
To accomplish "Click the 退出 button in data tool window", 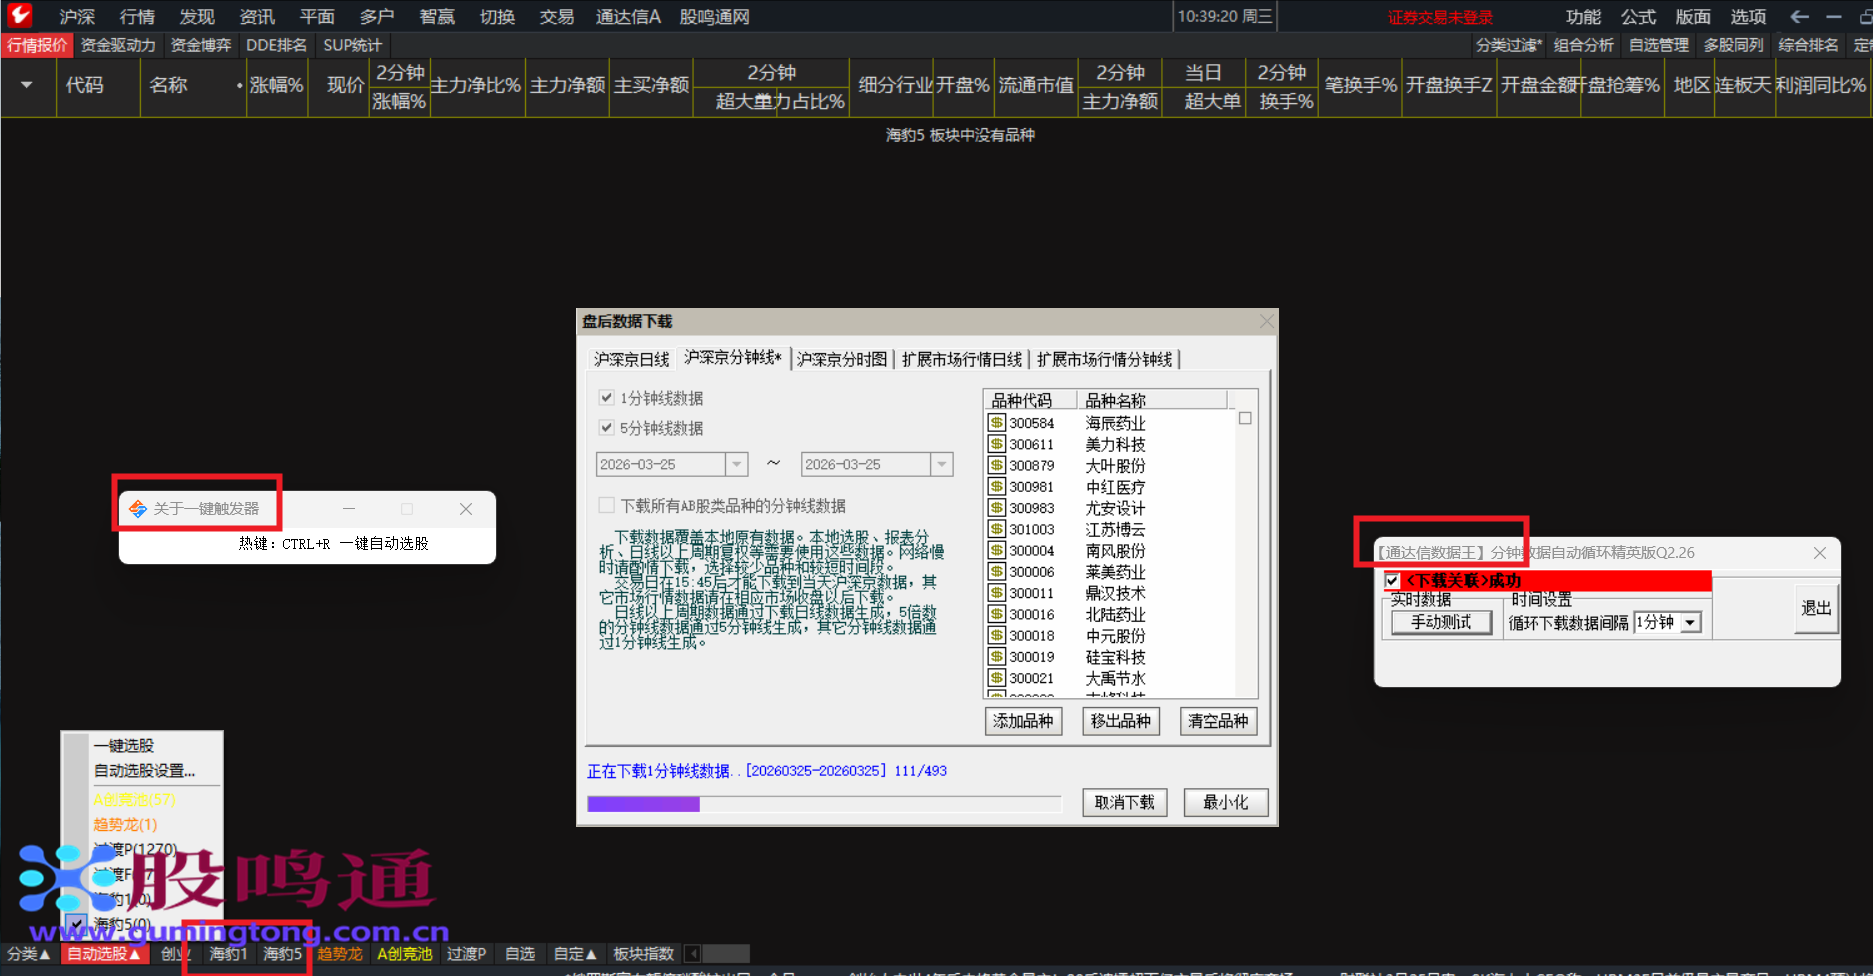I will pos(1816,608).
